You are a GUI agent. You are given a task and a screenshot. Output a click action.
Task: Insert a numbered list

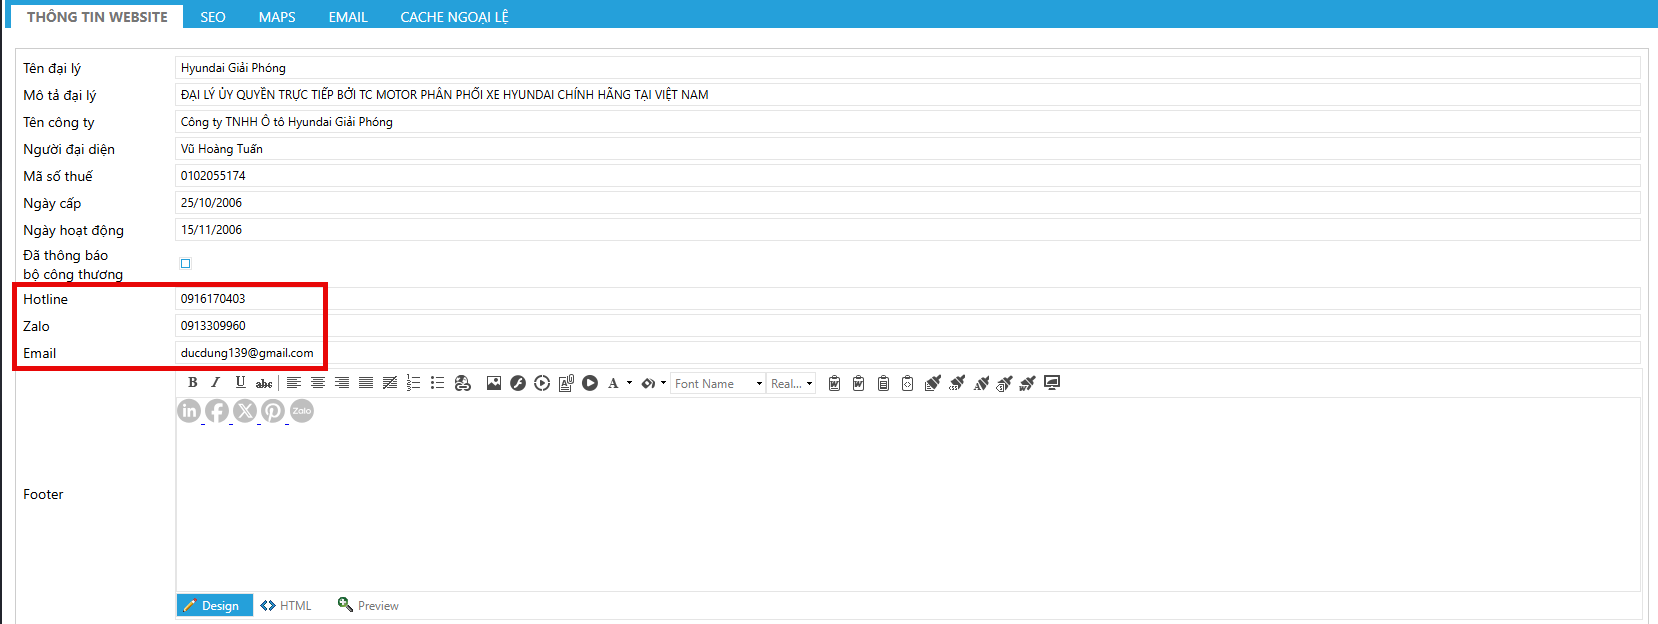413,383
